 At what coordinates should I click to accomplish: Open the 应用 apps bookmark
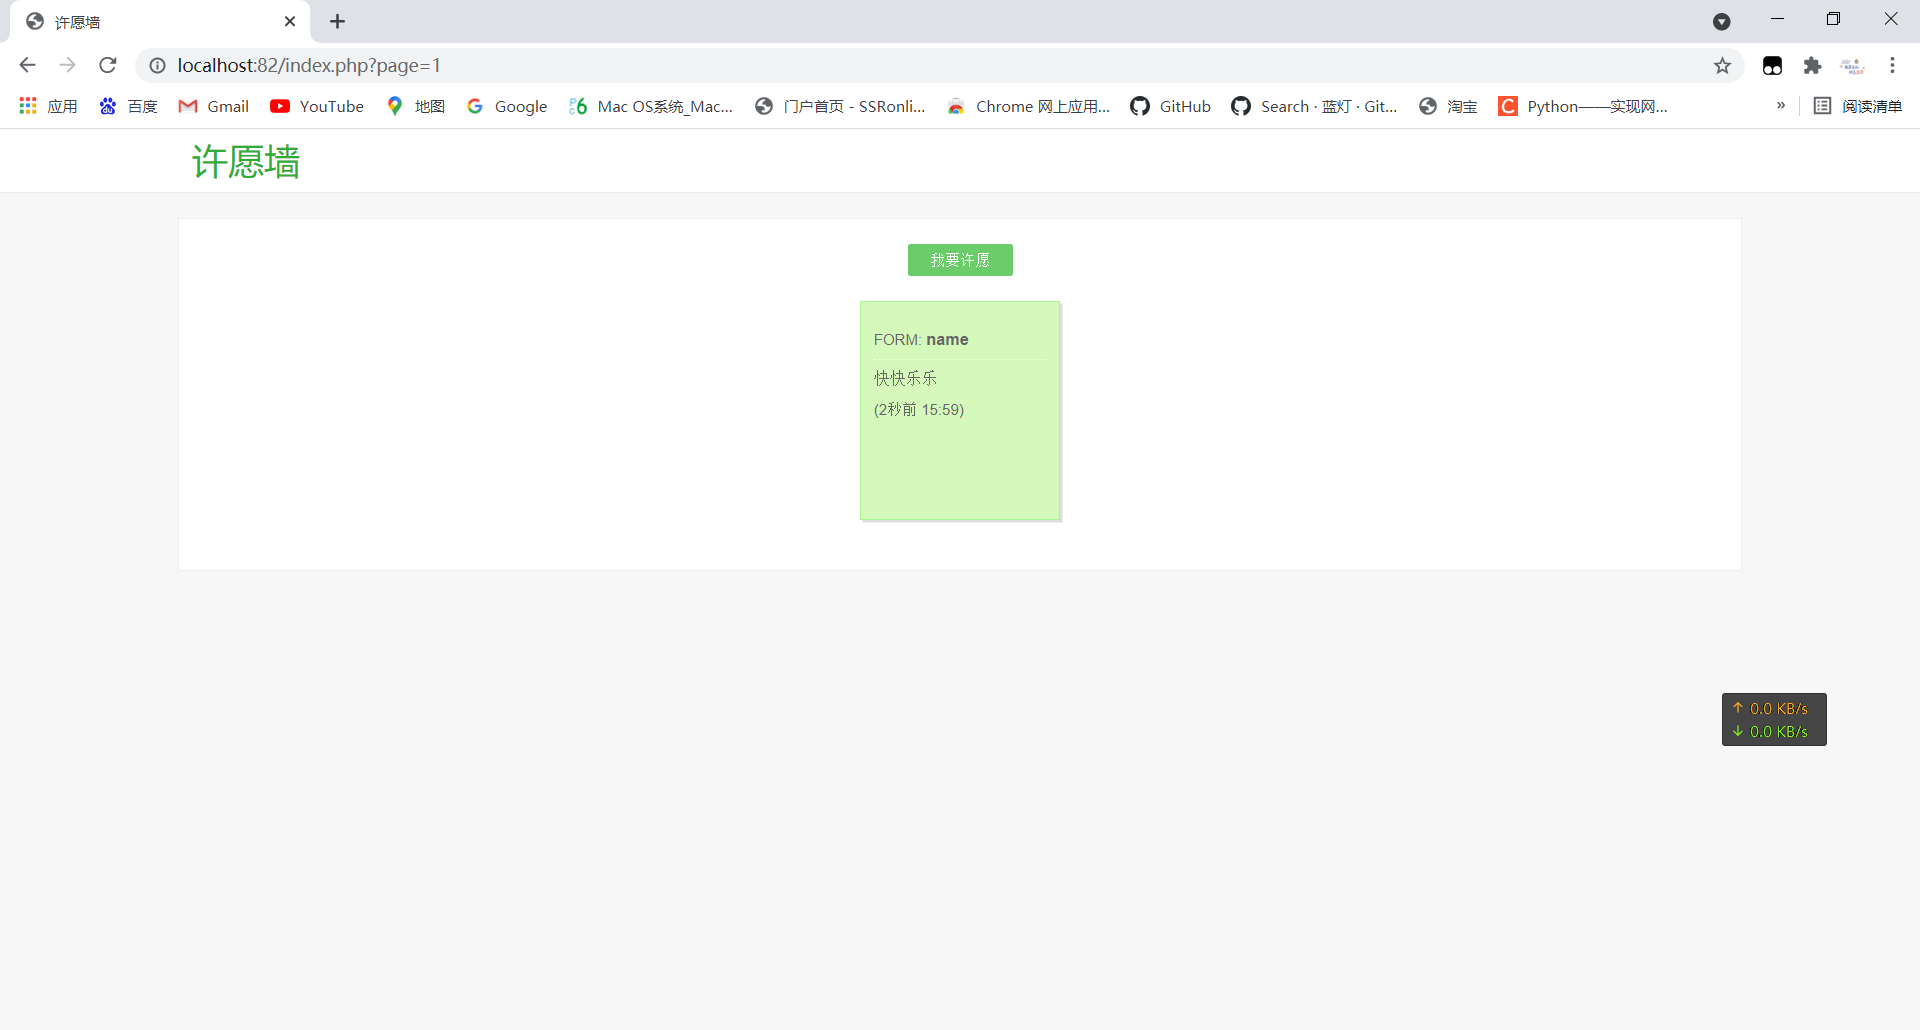[x=48, y=106]
